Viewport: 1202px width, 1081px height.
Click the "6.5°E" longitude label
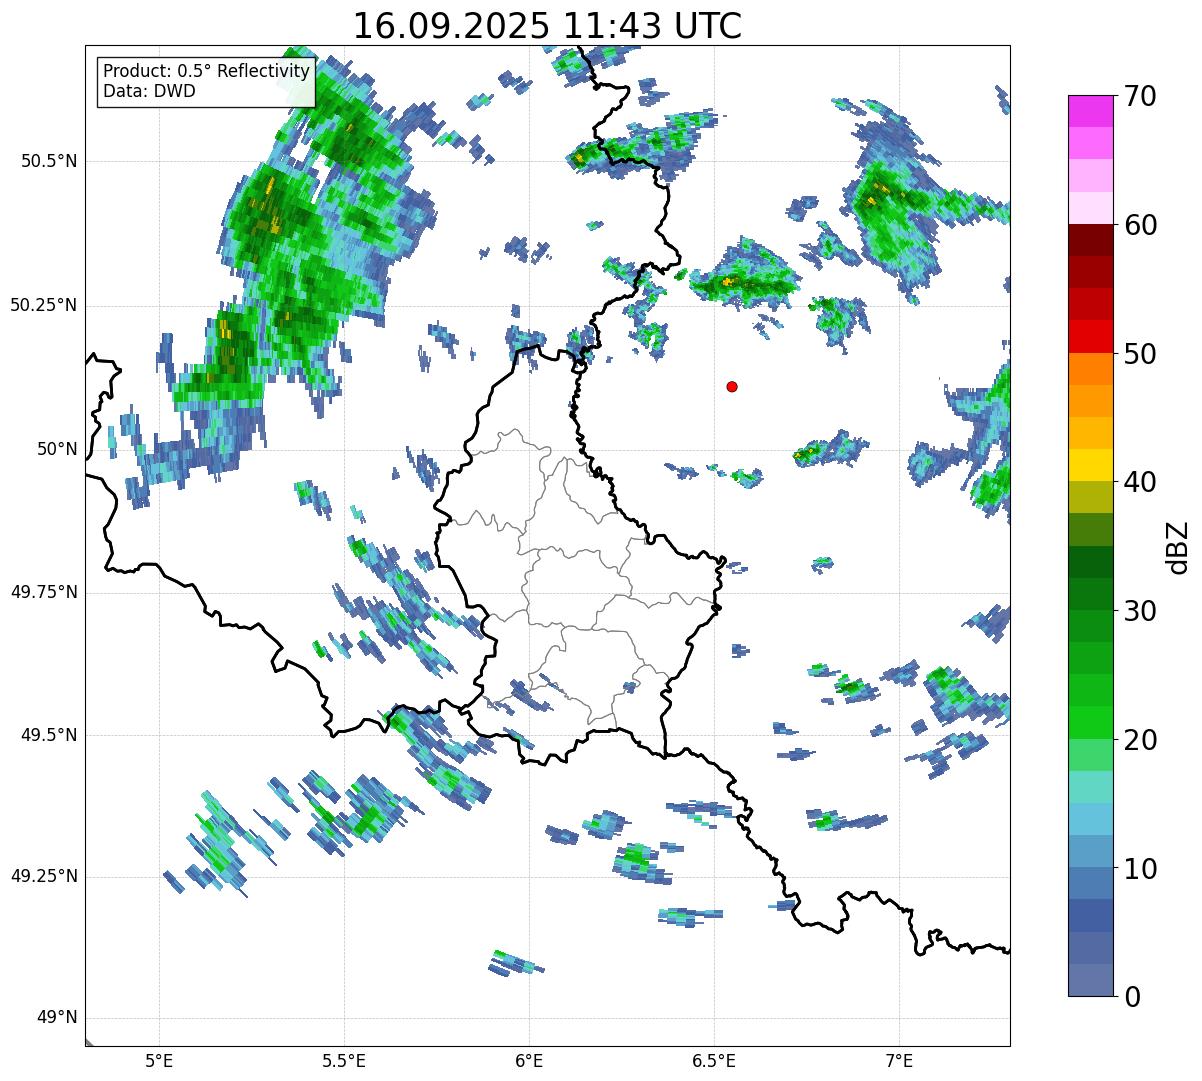tap(714, 1061)
